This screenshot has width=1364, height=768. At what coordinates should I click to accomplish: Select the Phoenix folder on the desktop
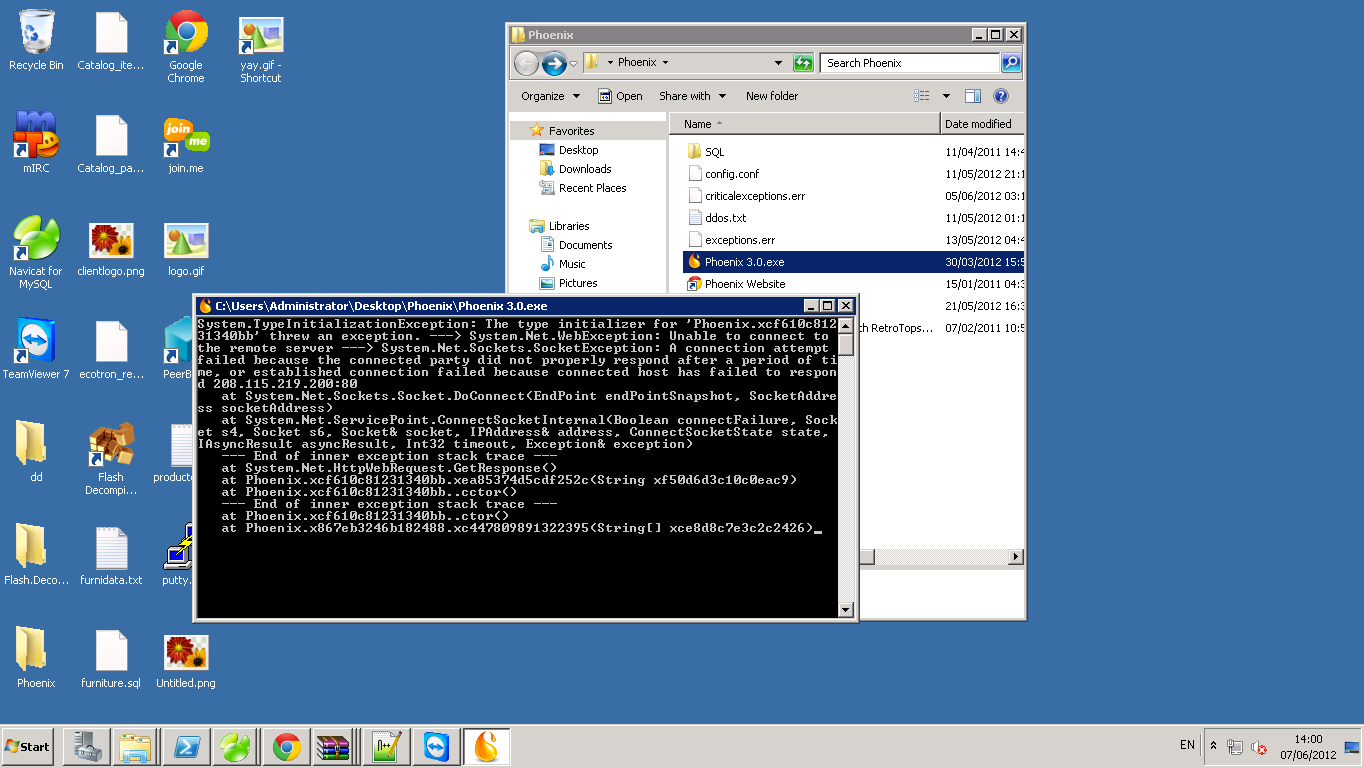coord(36,659)
